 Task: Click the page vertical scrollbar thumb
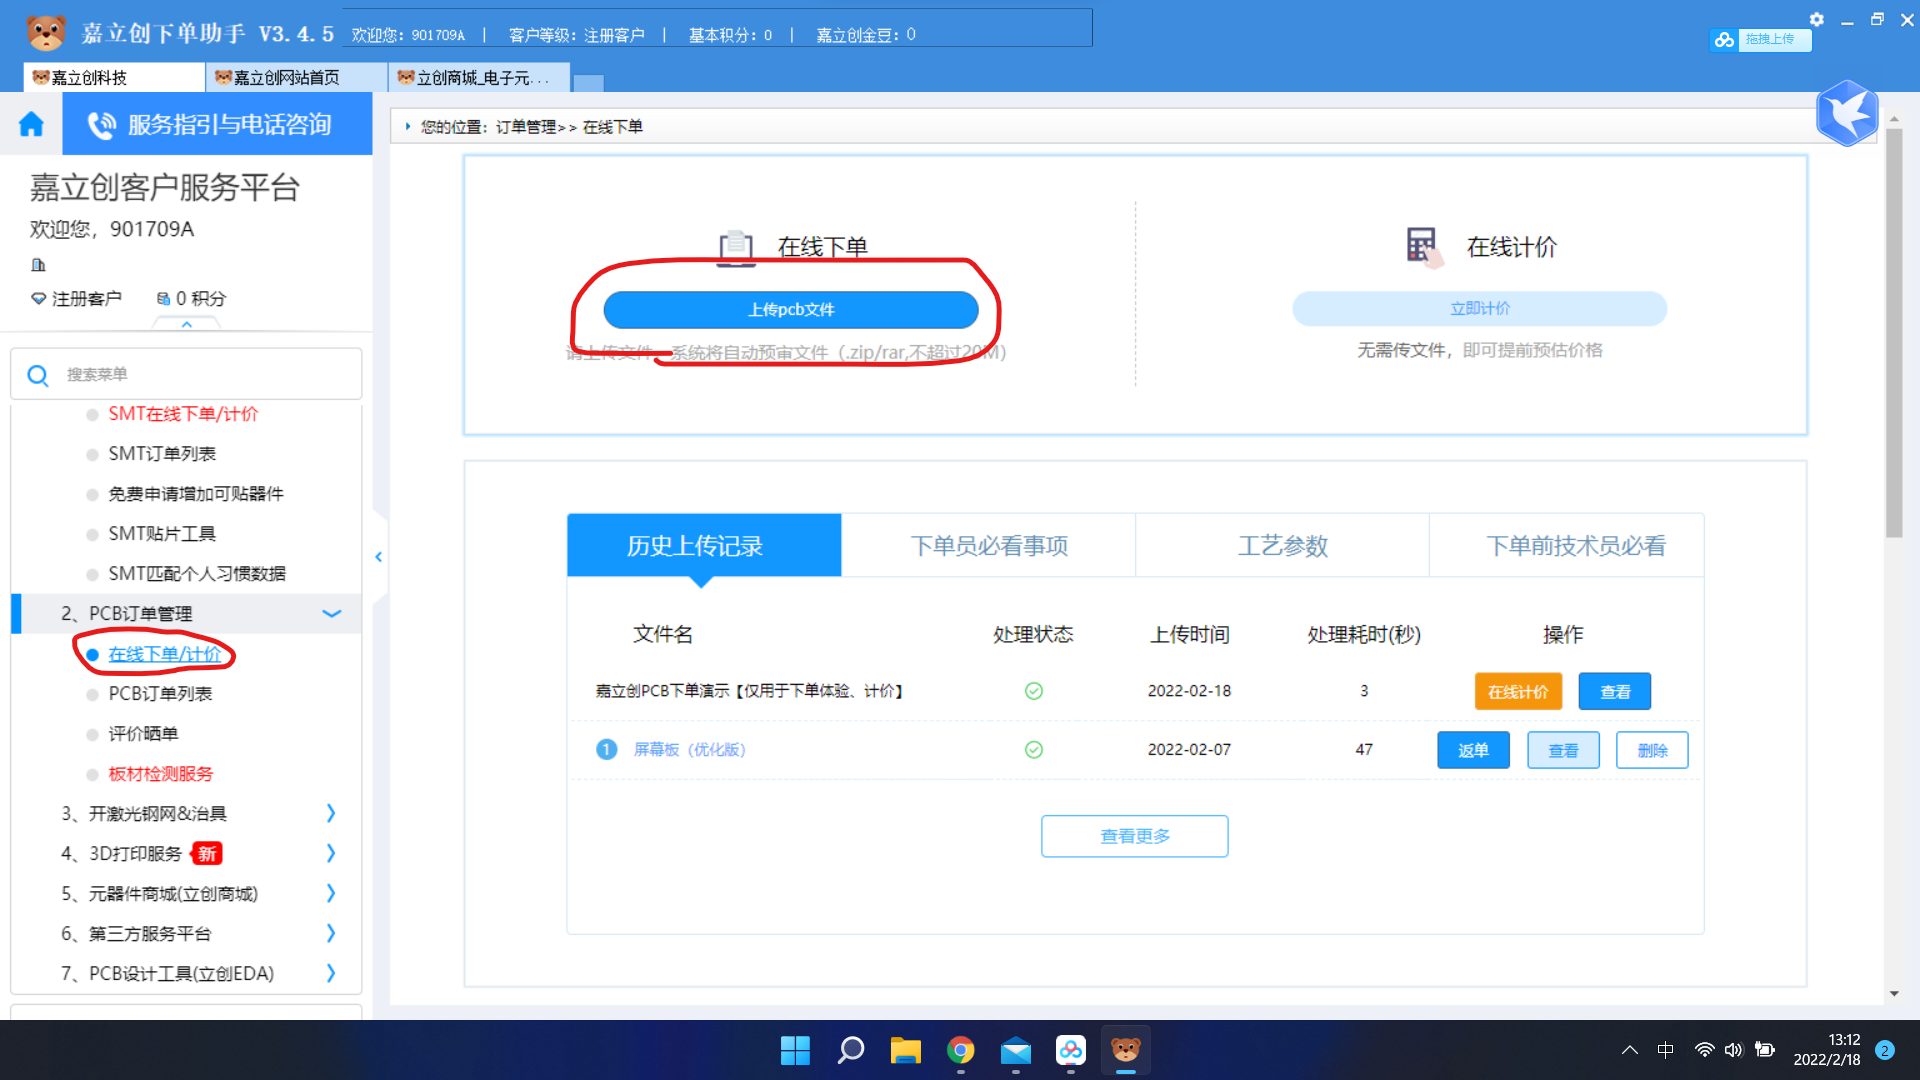click(1894, 332)
